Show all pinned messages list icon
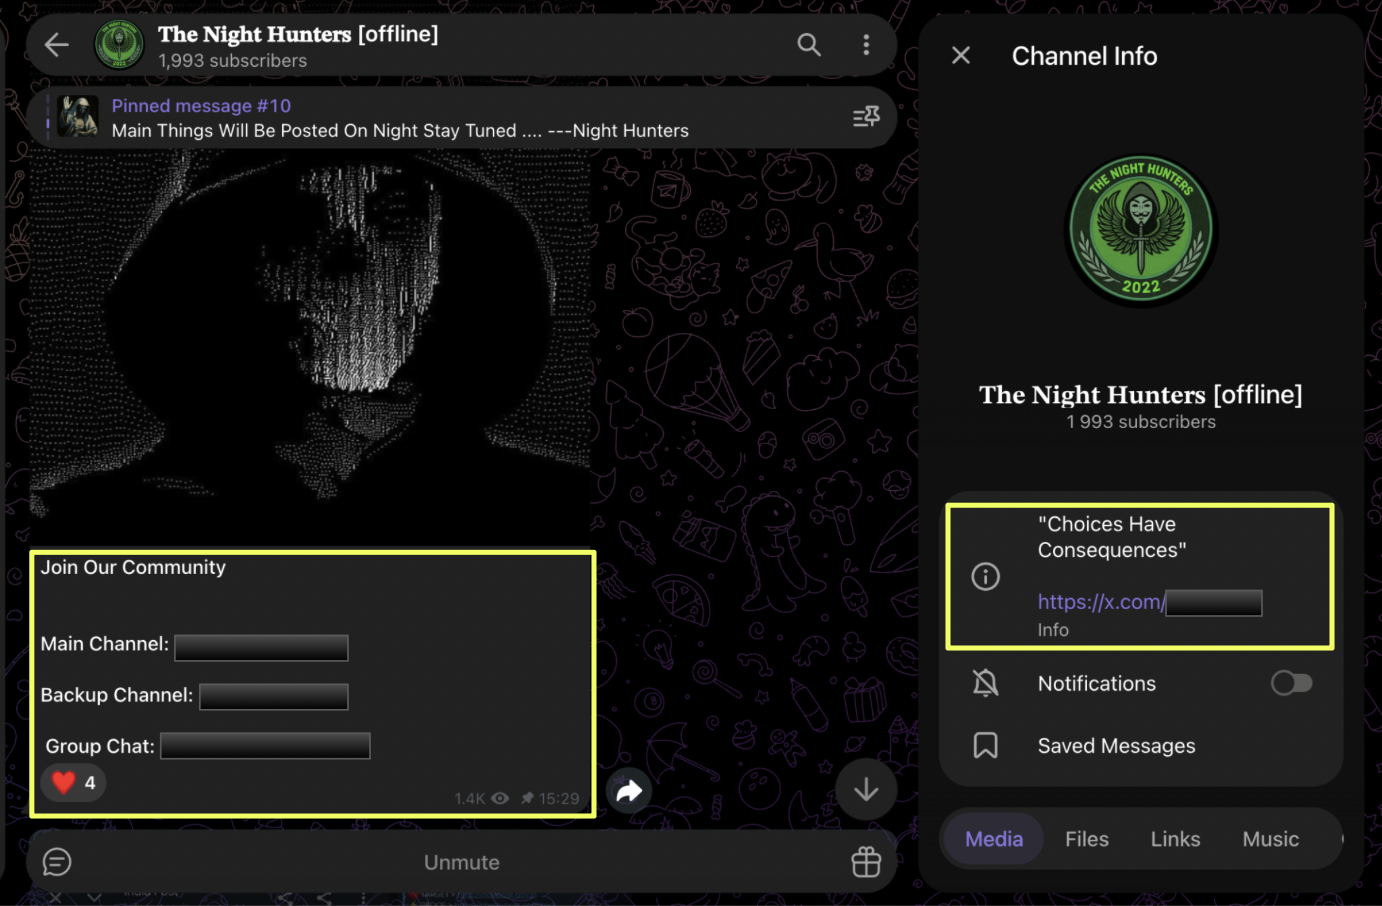Image resolution: width=1382 pixels, height=906 pixels. click(866, 117)
